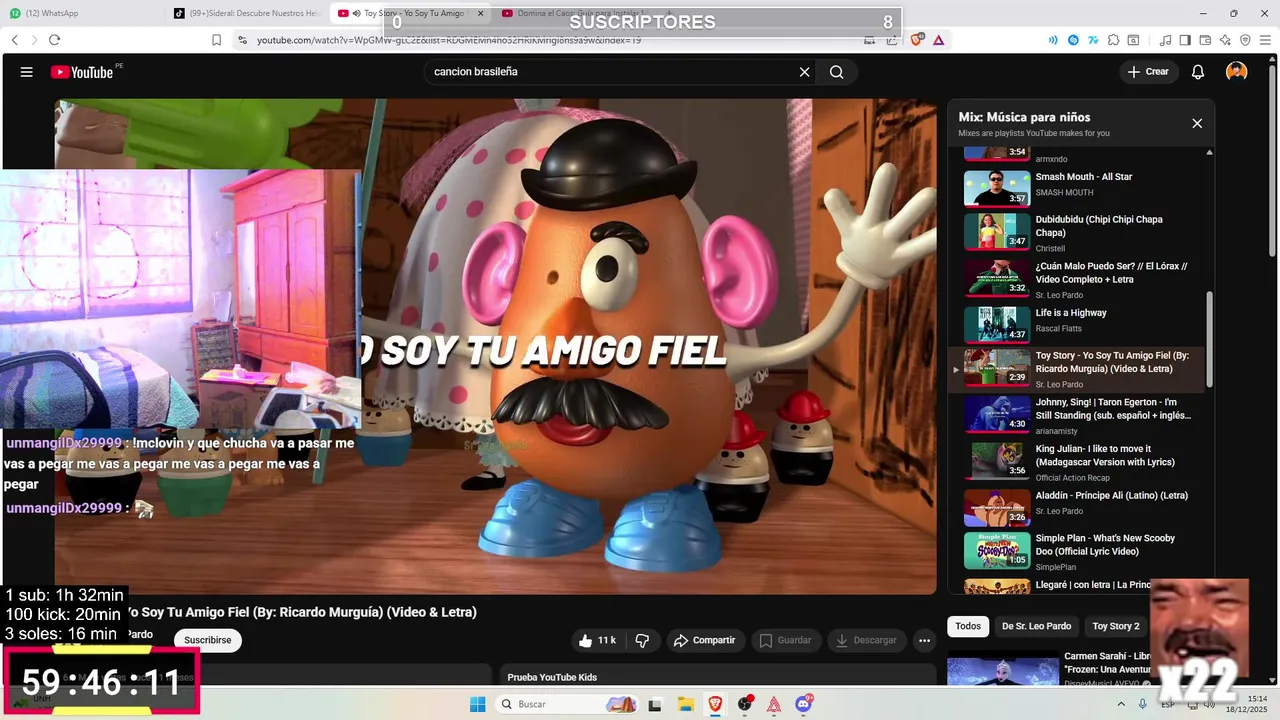Click Compartir to share the video
This screenshot has height=720, width=1280.
[x=704, y=640]
